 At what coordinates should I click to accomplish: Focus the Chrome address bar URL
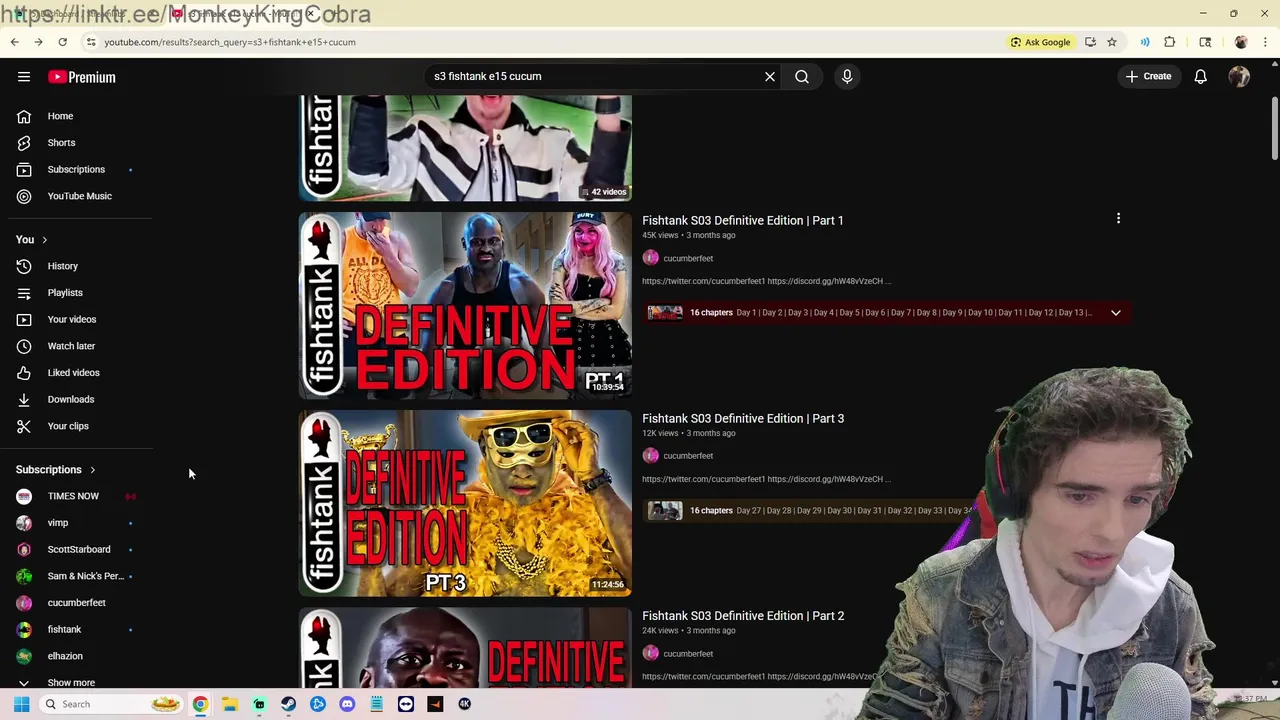click(230, 42)
